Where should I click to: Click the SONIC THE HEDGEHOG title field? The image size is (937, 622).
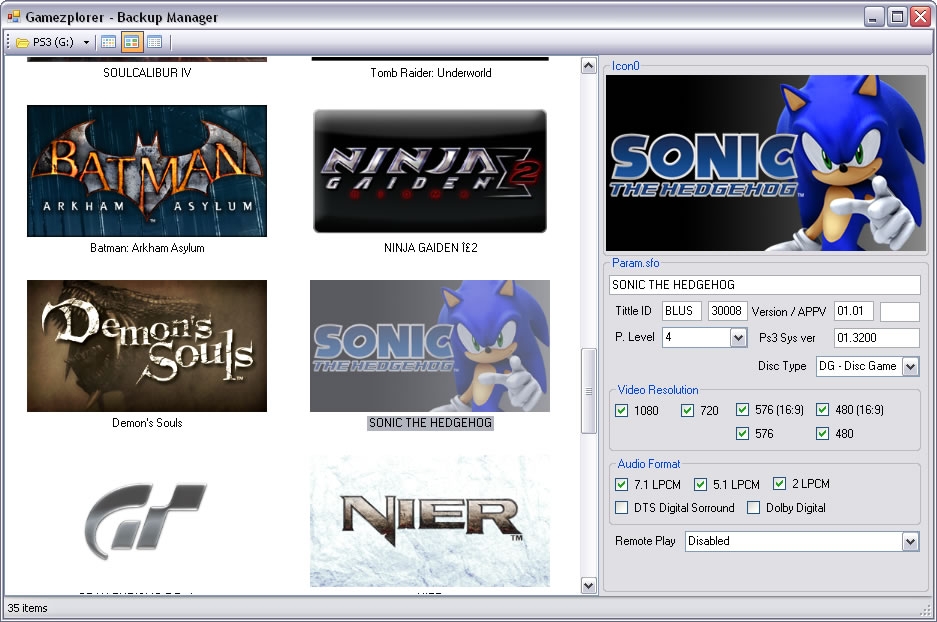pos(764,285)
